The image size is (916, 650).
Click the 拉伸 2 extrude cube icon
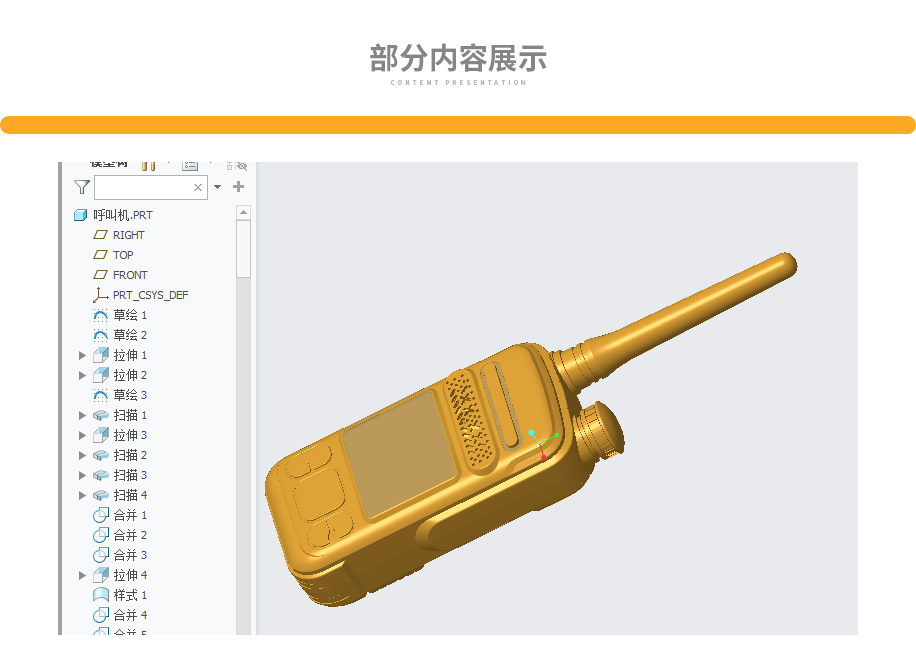(101, 374)
